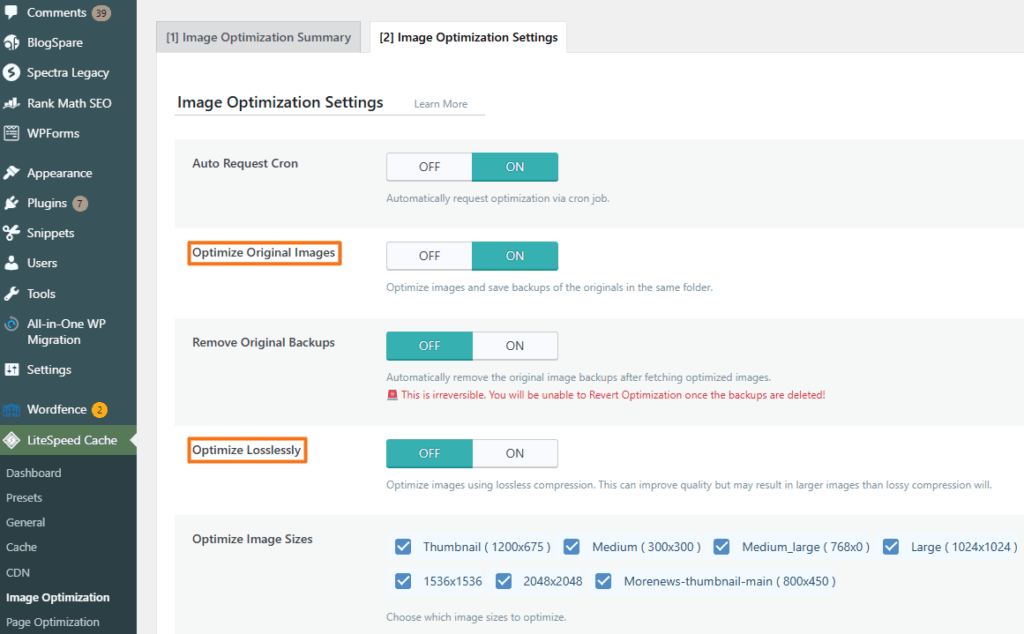Open the Rank Math SEO menu
The image size is (1024, 634).
click(x=69, y=103)
